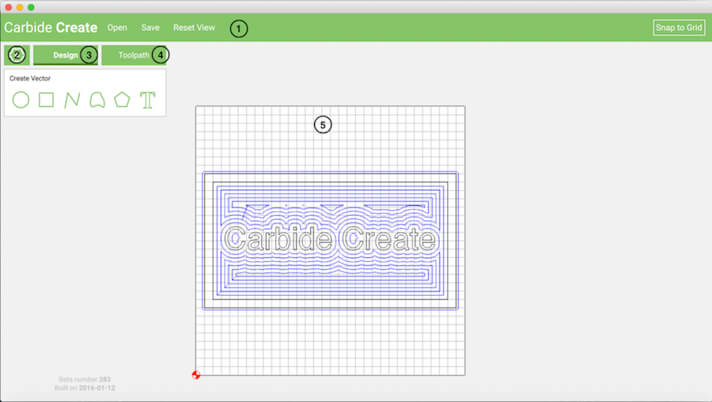Select the Circle vector tool
712x402 pixels.
pyautogui.click(x=20, y=99)
